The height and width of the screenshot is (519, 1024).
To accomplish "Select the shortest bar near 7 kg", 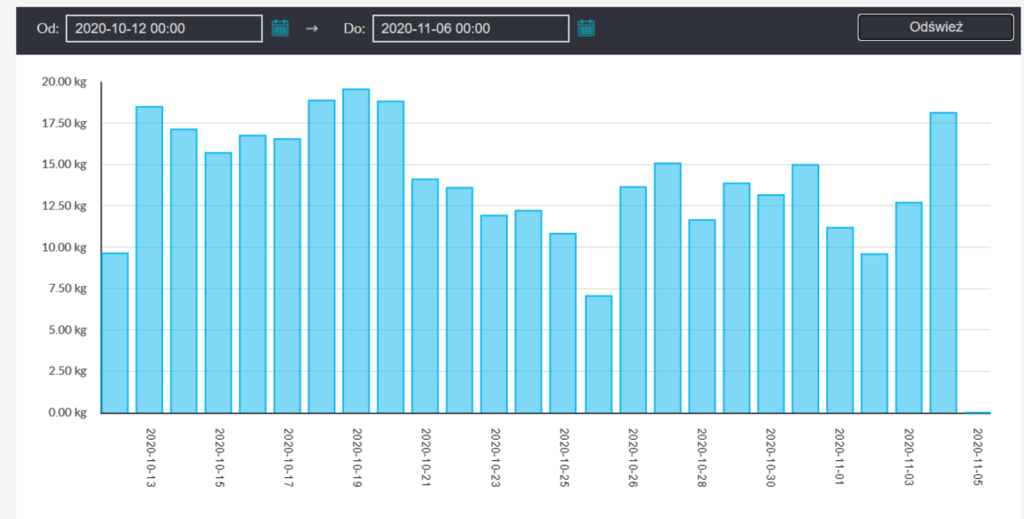I will 598,354.
